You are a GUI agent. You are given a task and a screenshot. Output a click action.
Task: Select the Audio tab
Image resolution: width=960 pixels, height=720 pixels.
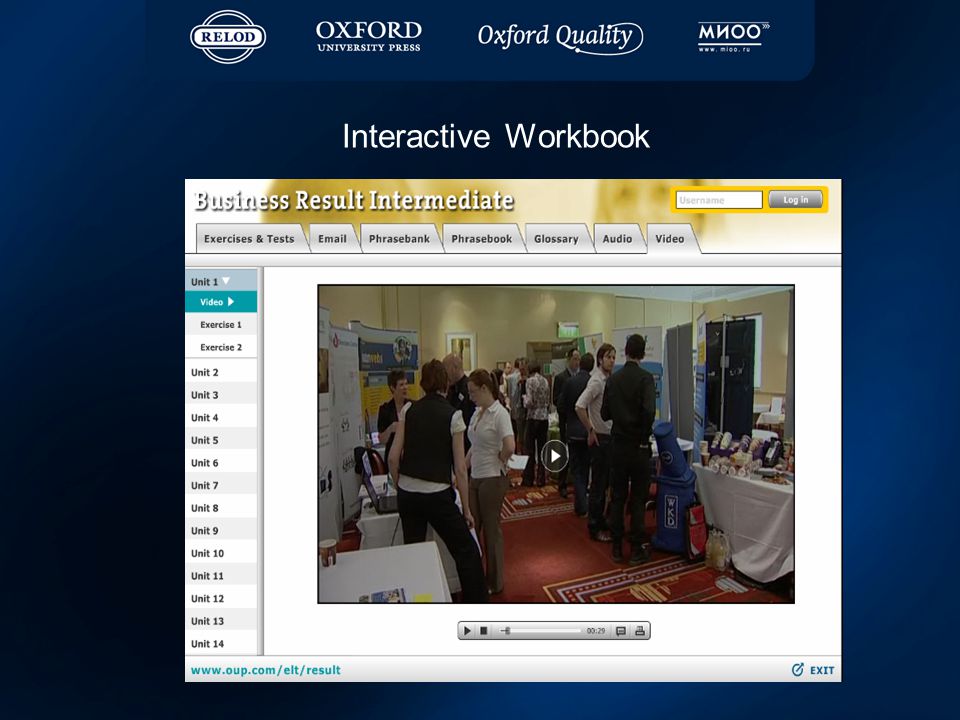coord(617,239)
